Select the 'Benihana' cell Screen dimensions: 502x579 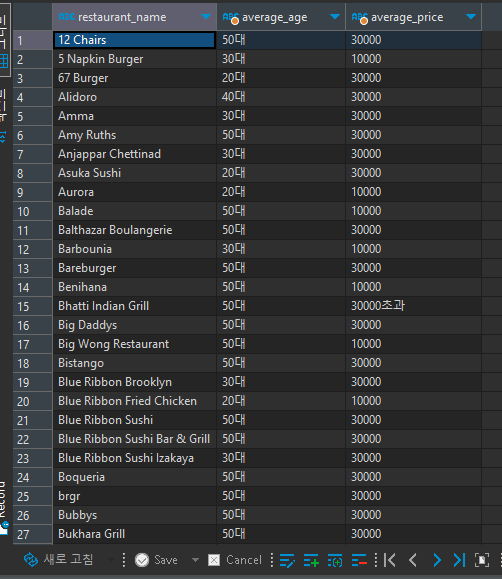(x=134, y=287)
